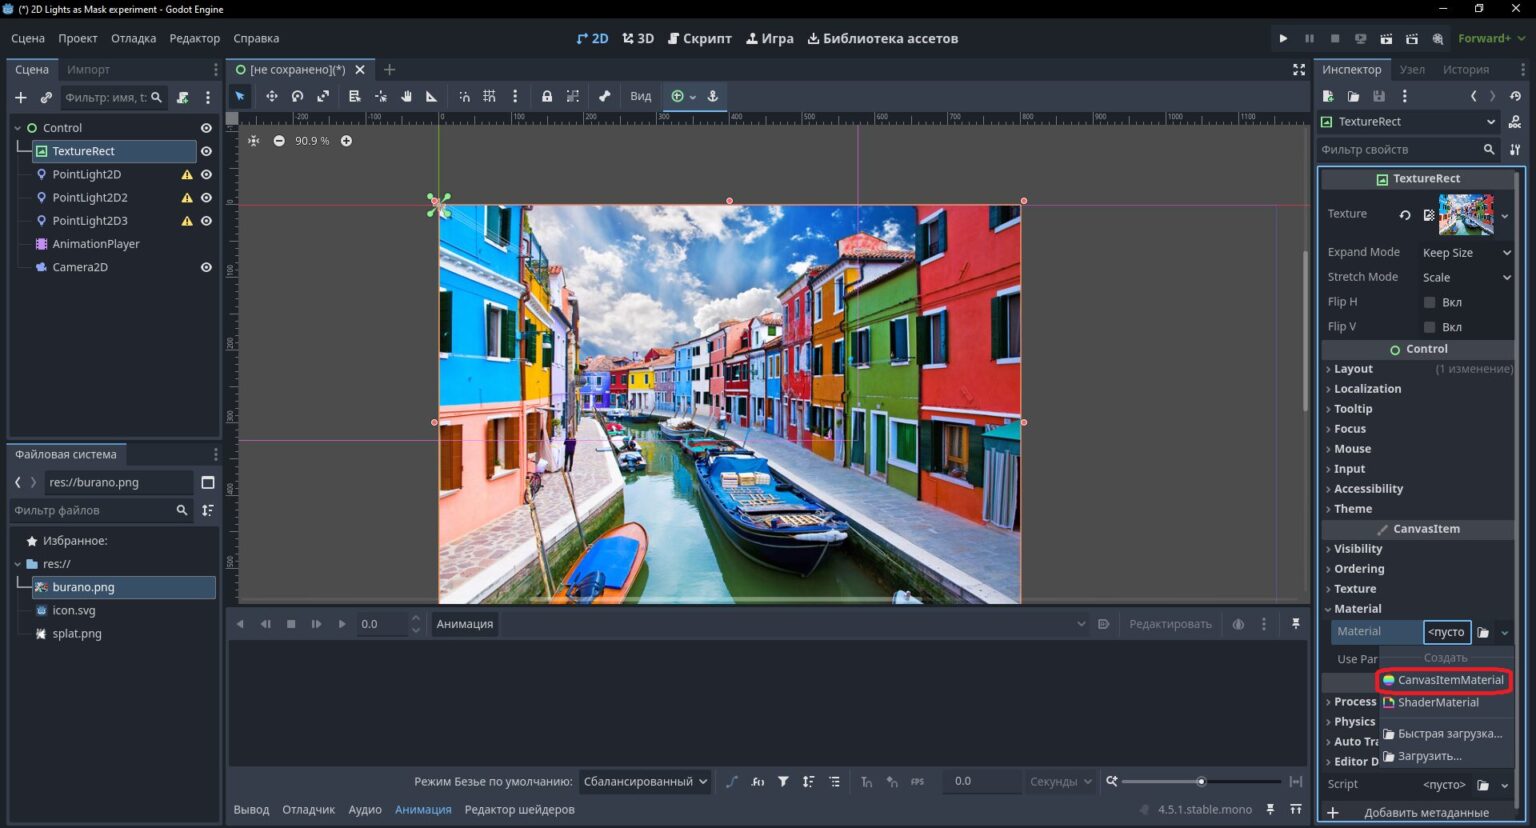Click the lock selected node icon

pos(547,96)
